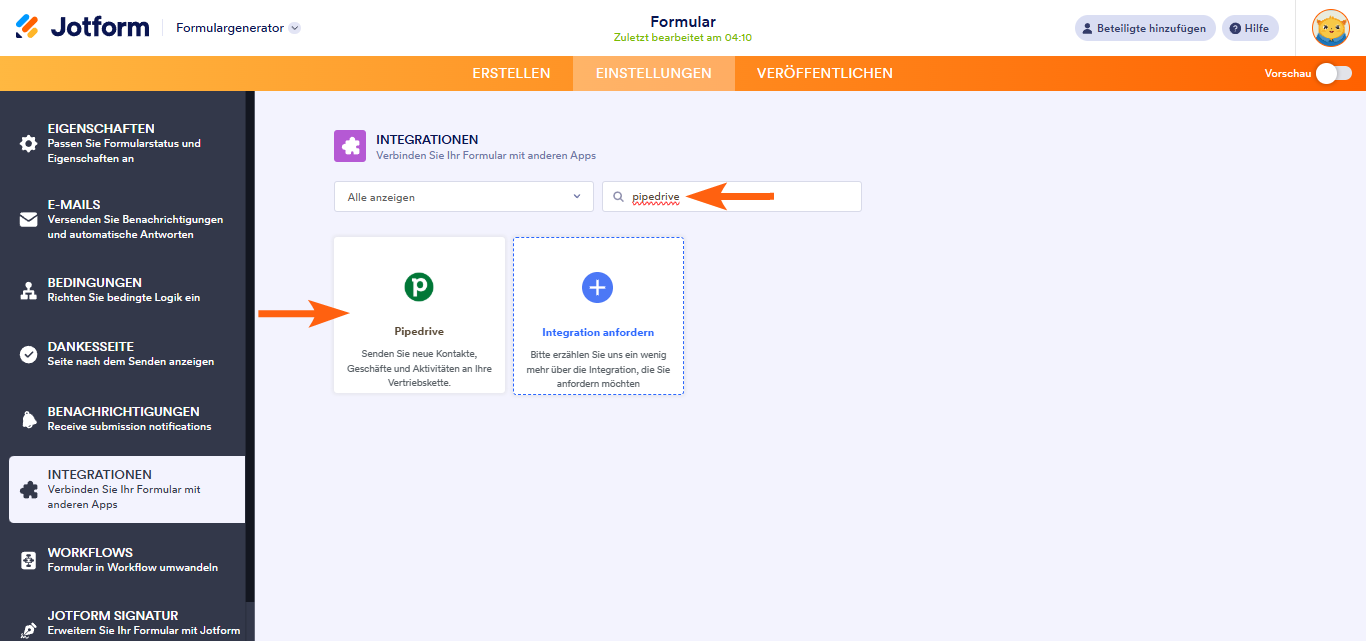Select the Integration anfordern card
1366x641 pixels.
coord(597,316)
